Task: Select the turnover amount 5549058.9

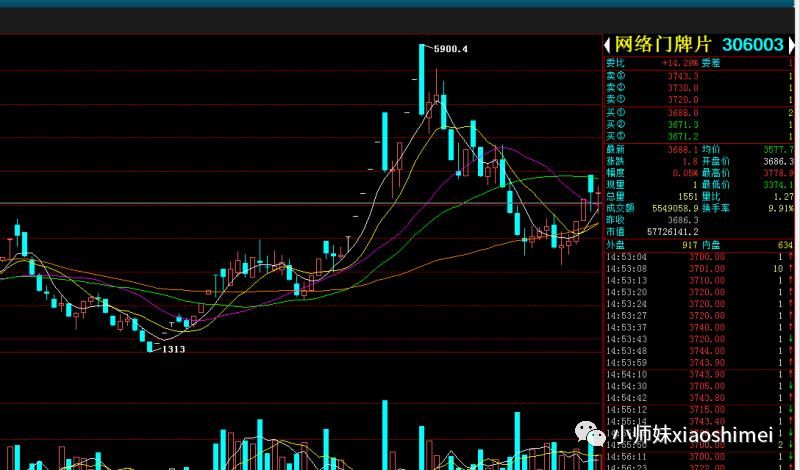Action: tap(675, 209)
